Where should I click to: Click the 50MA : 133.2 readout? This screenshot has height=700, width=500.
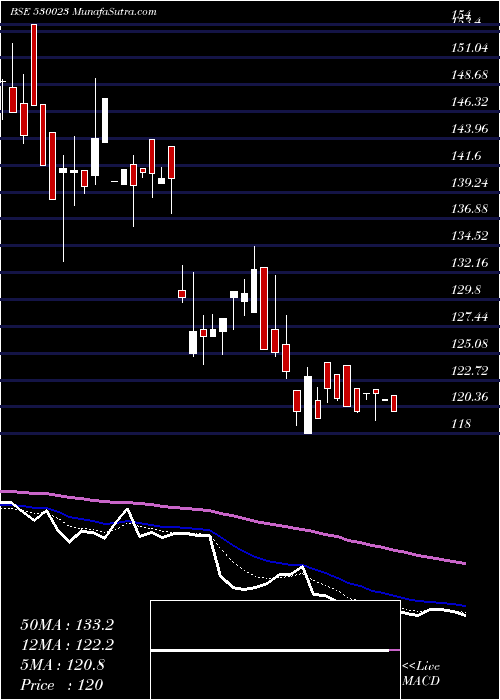(x=67, y=625)
